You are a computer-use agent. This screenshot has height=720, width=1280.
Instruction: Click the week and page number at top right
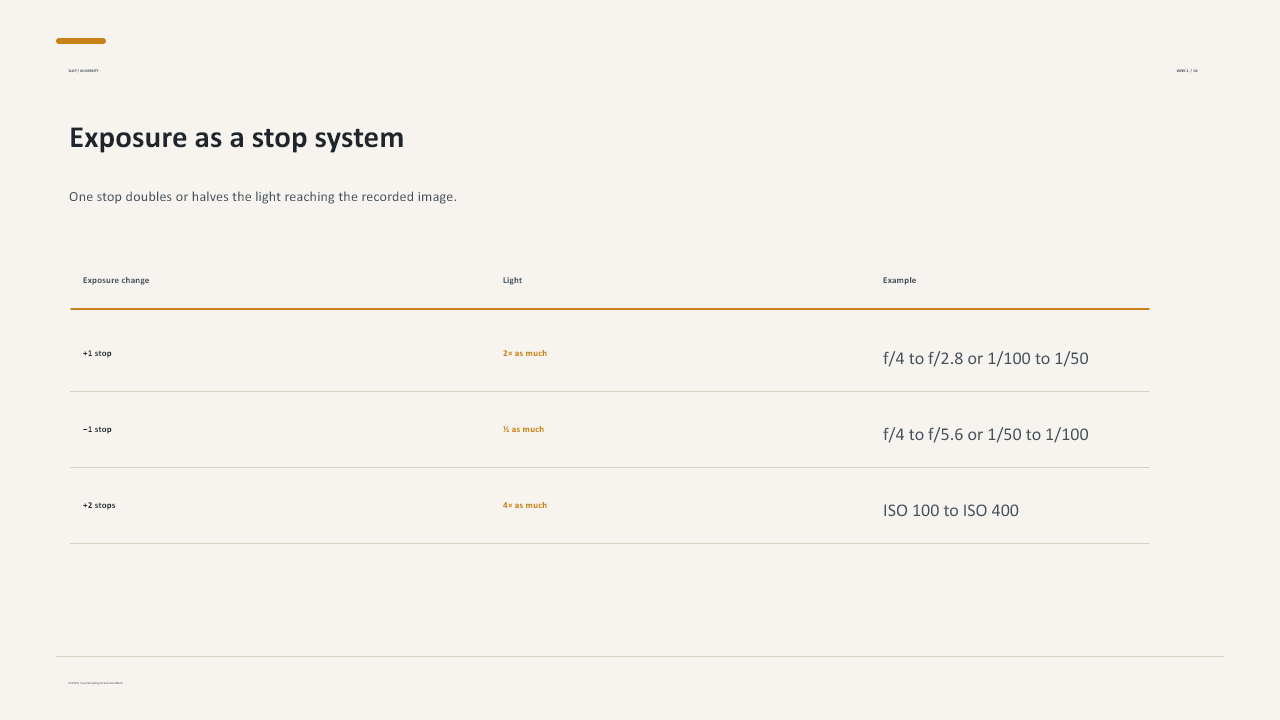[1187, 71]
